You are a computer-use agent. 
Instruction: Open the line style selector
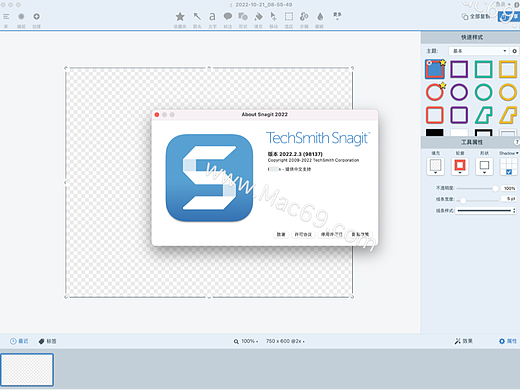(x=486, y=211)
